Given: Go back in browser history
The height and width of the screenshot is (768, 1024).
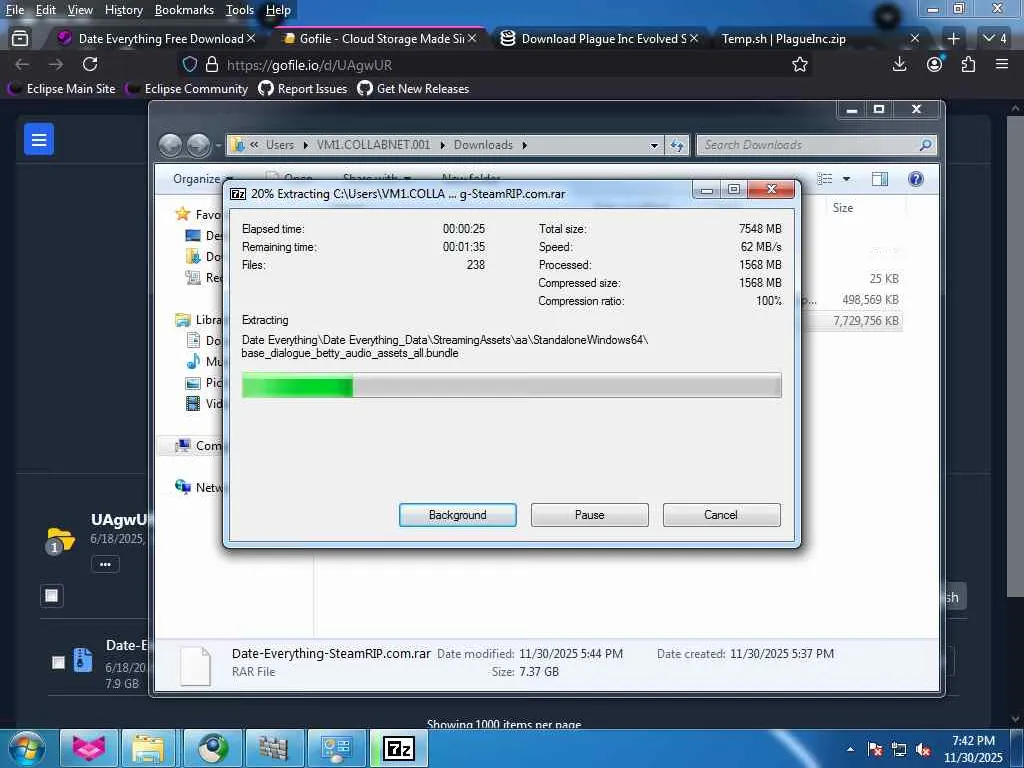Looking at the screenshot, I should (22, 64).
